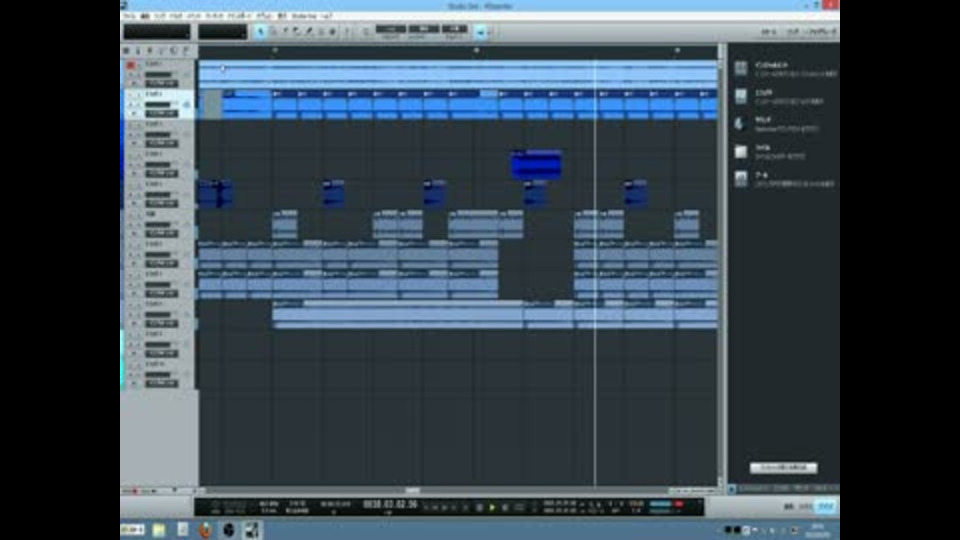Open the Edit view button
The image size is (960, 540).
(789, 506)
